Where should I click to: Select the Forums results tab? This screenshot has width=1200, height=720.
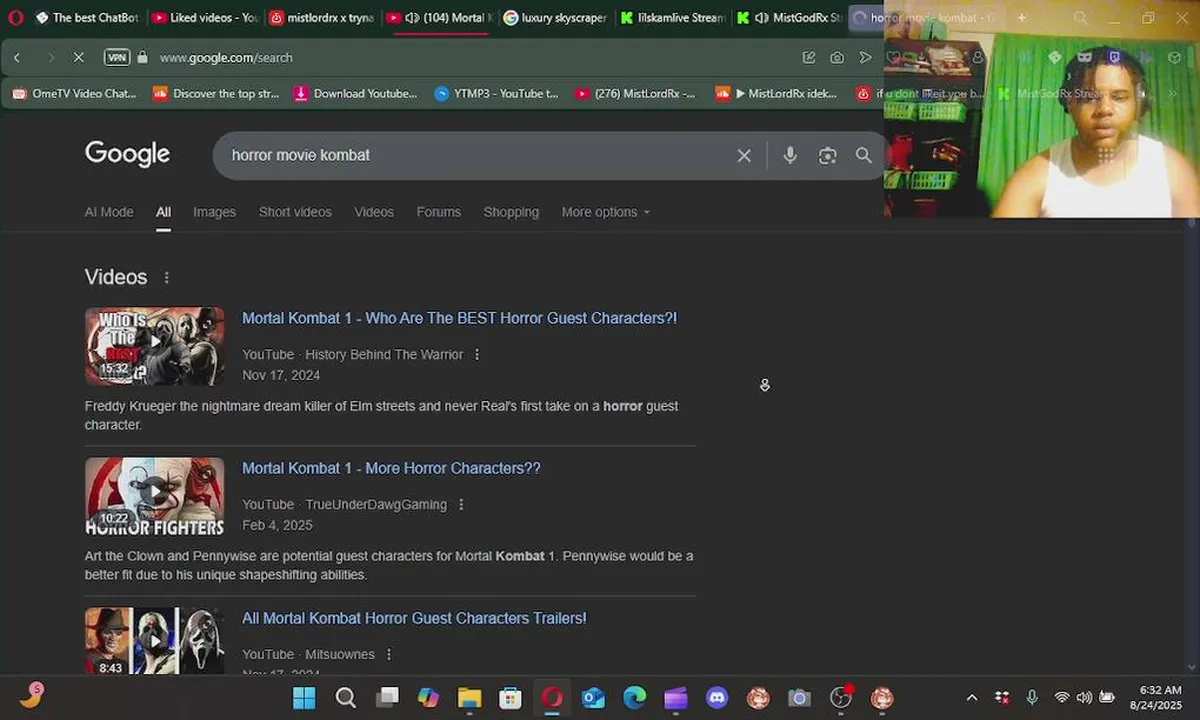pyautogui.click(x=439, y=212)
